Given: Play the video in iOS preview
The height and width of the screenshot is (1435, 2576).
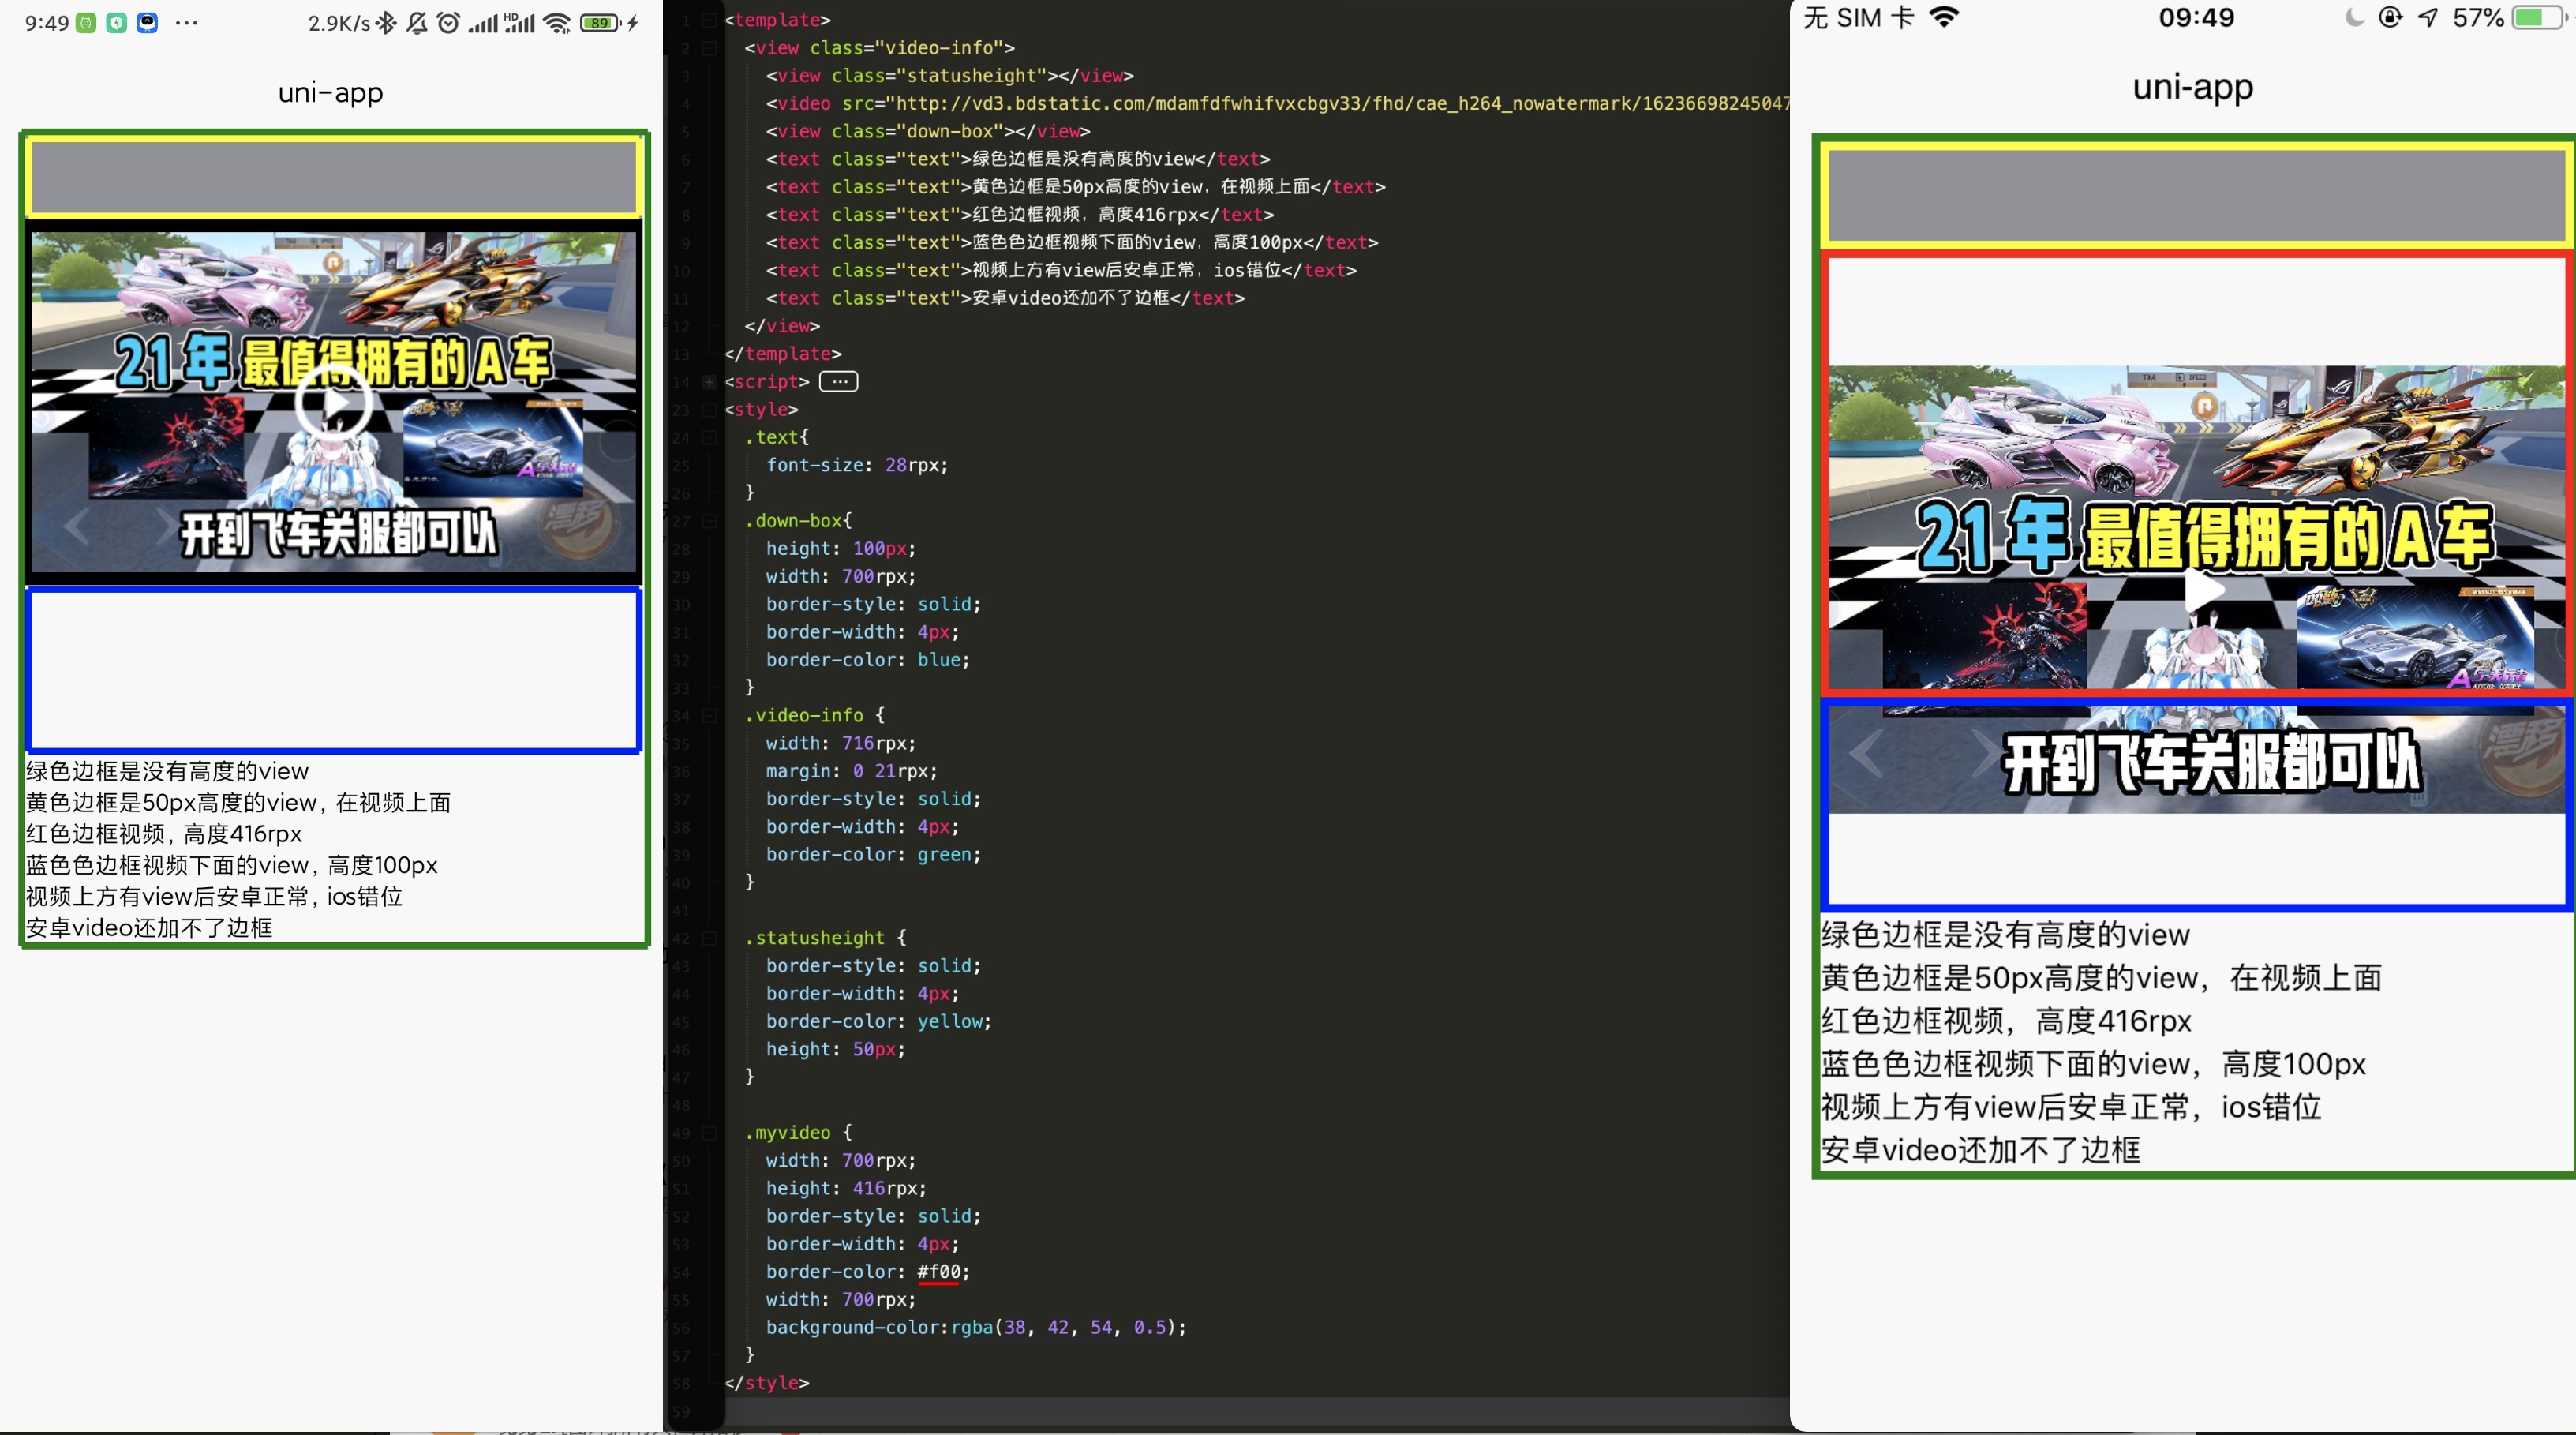Looking at the screenshot, I should [x=2203, y=590].
